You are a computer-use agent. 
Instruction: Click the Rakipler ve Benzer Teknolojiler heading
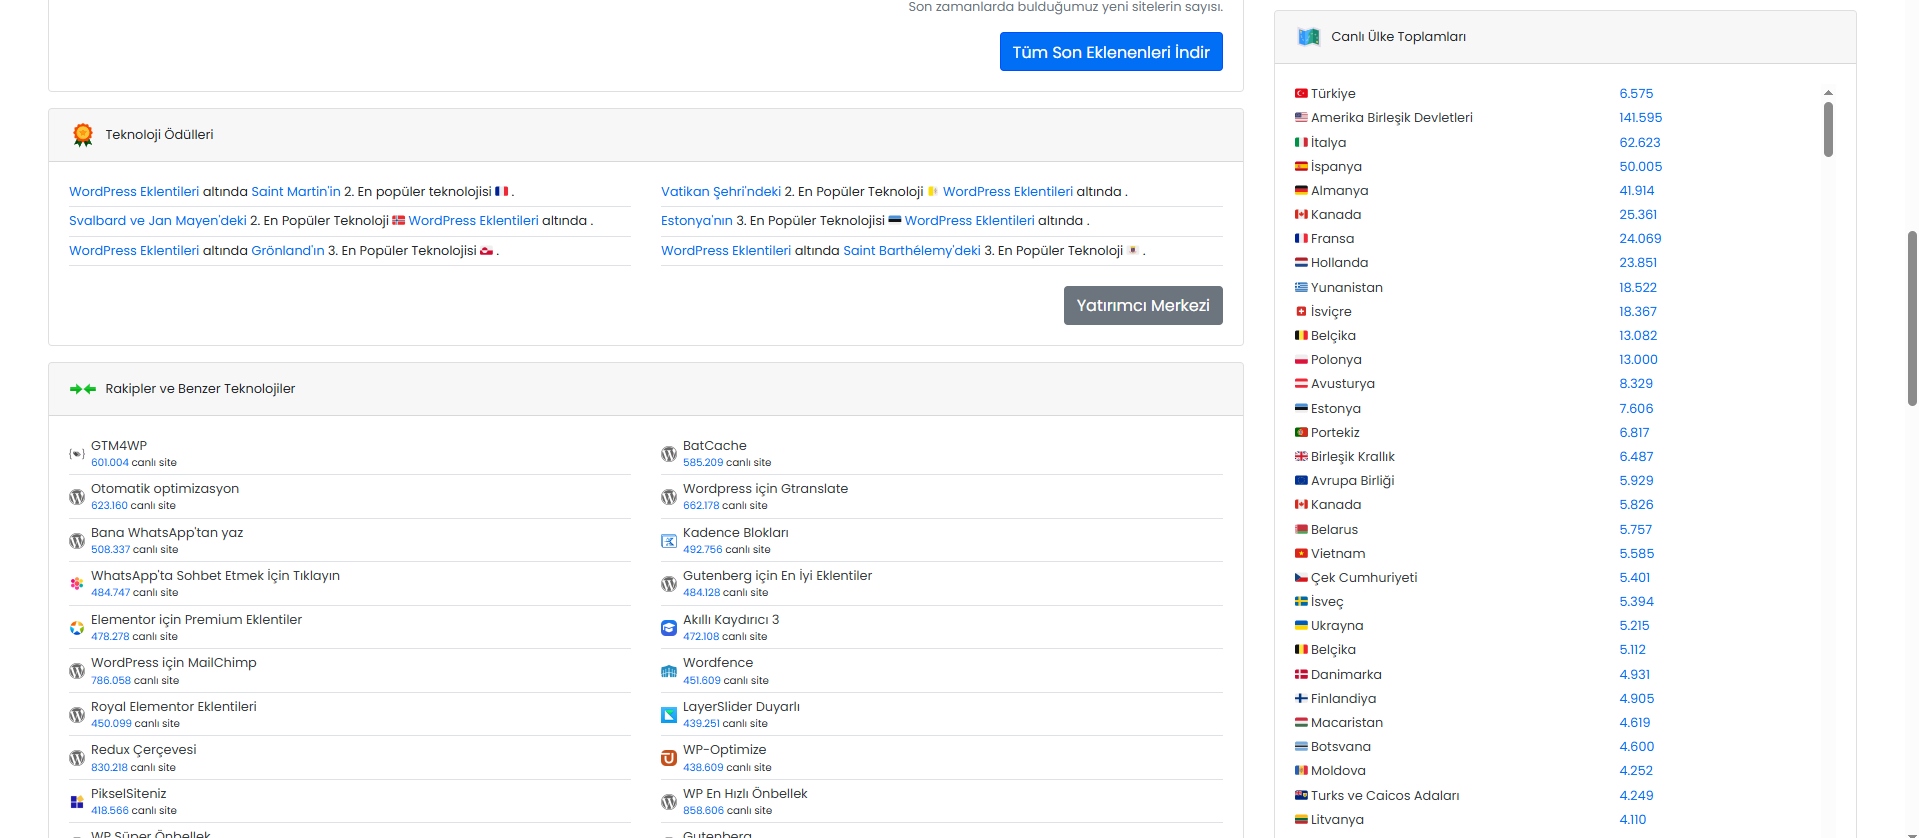pyautogui.click(x=200, y=389)
